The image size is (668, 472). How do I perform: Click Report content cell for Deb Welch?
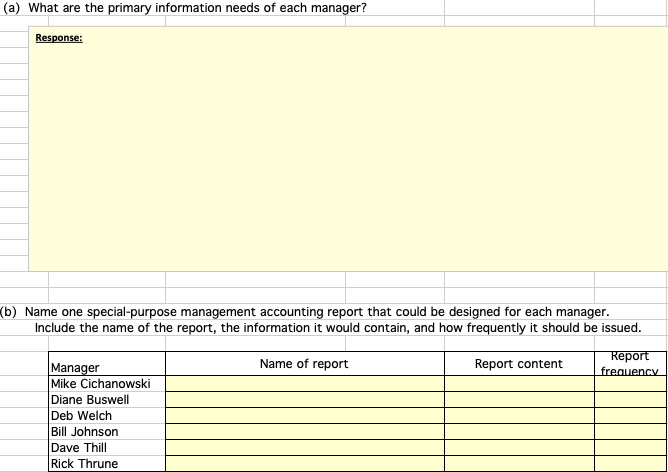coord(519,416)
